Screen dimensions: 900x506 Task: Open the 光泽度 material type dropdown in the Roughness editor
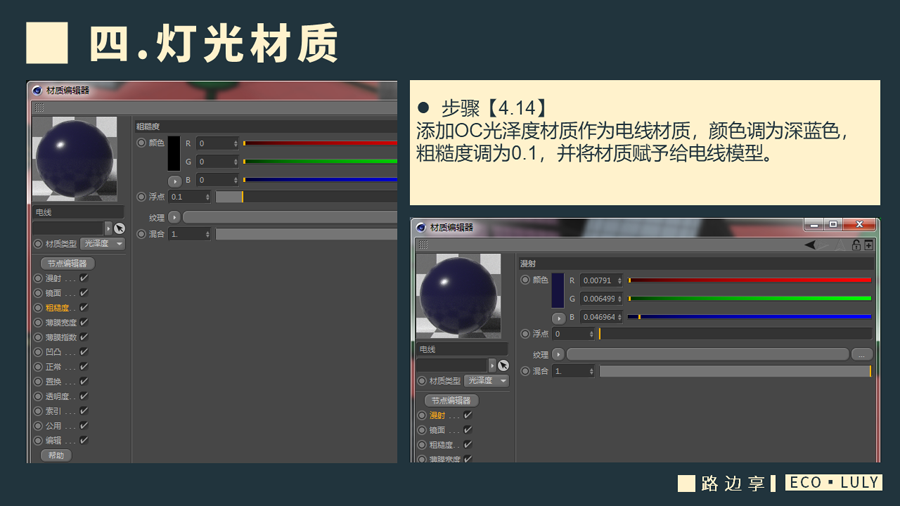pos(103,244)
